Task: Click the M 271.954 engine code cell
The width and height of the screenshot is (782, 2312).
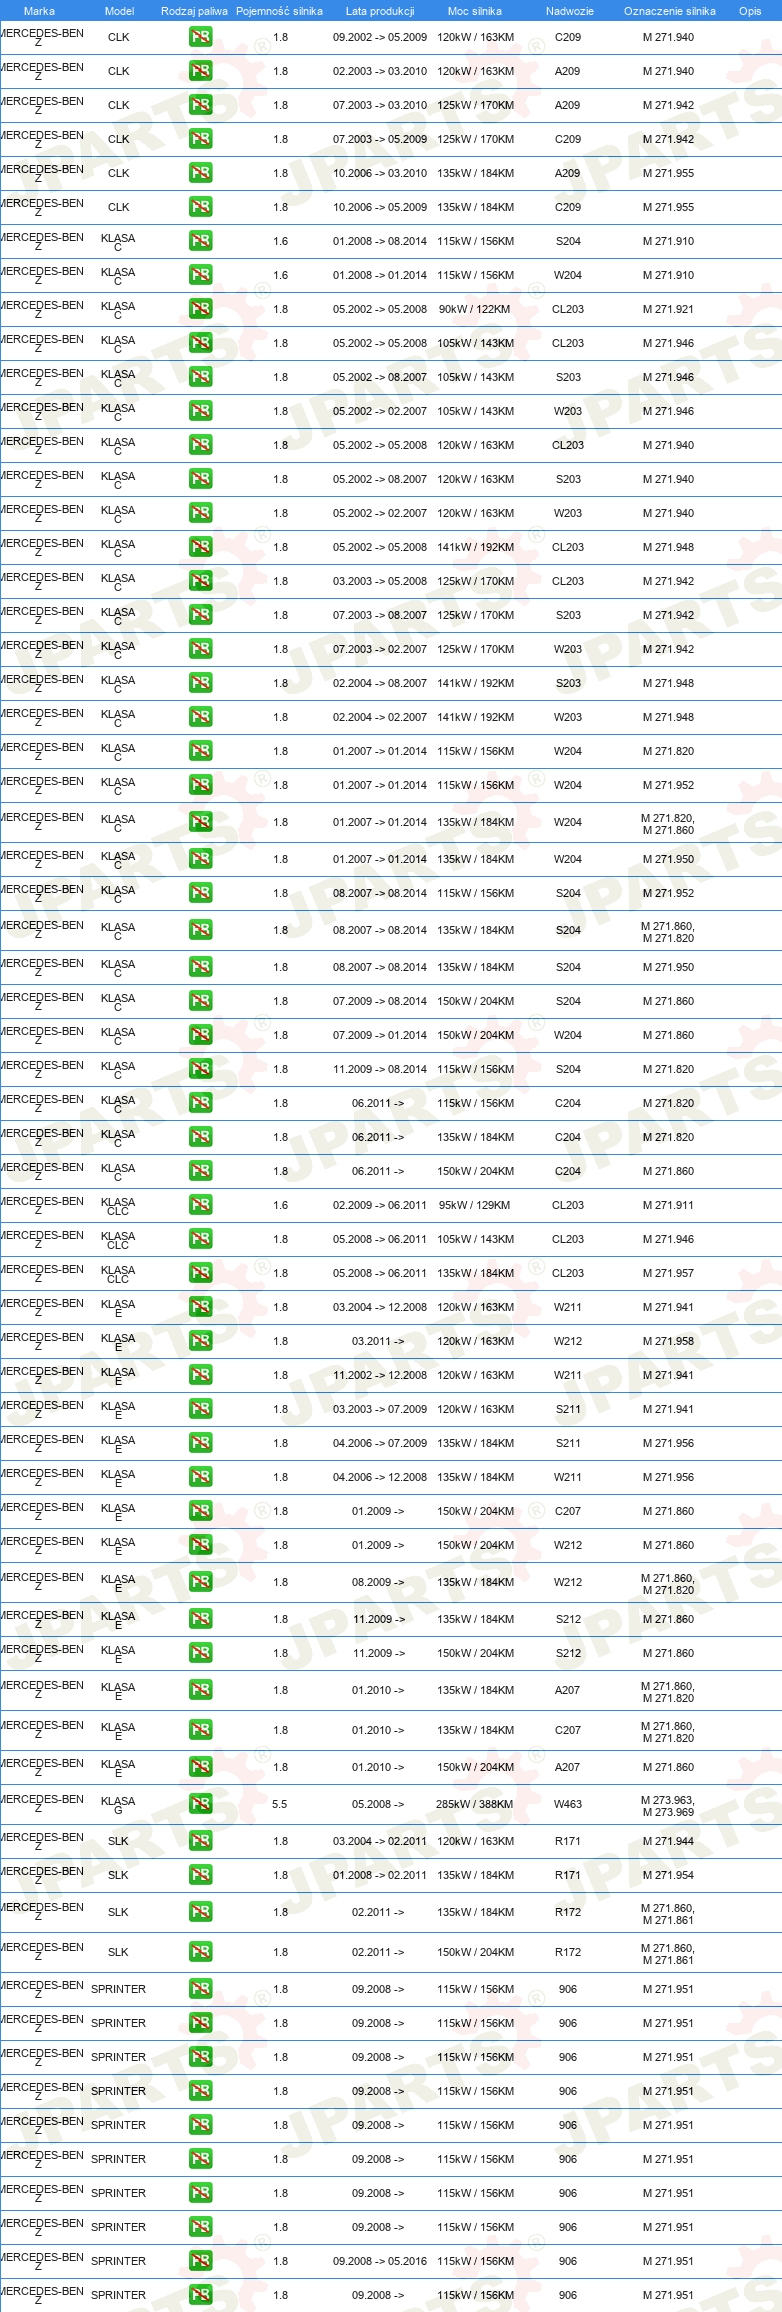Action: [x=668, y=1876]
